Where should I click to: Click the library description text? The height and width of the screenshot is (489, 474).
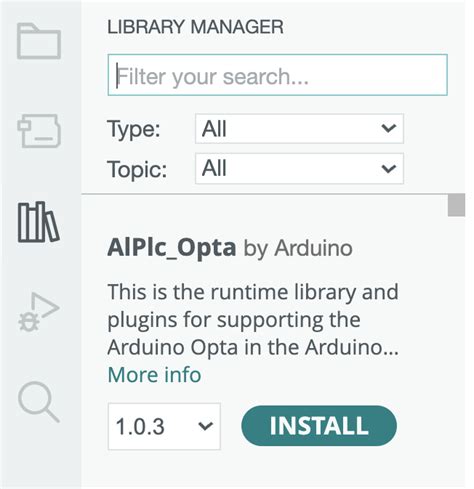coord(253,320)
